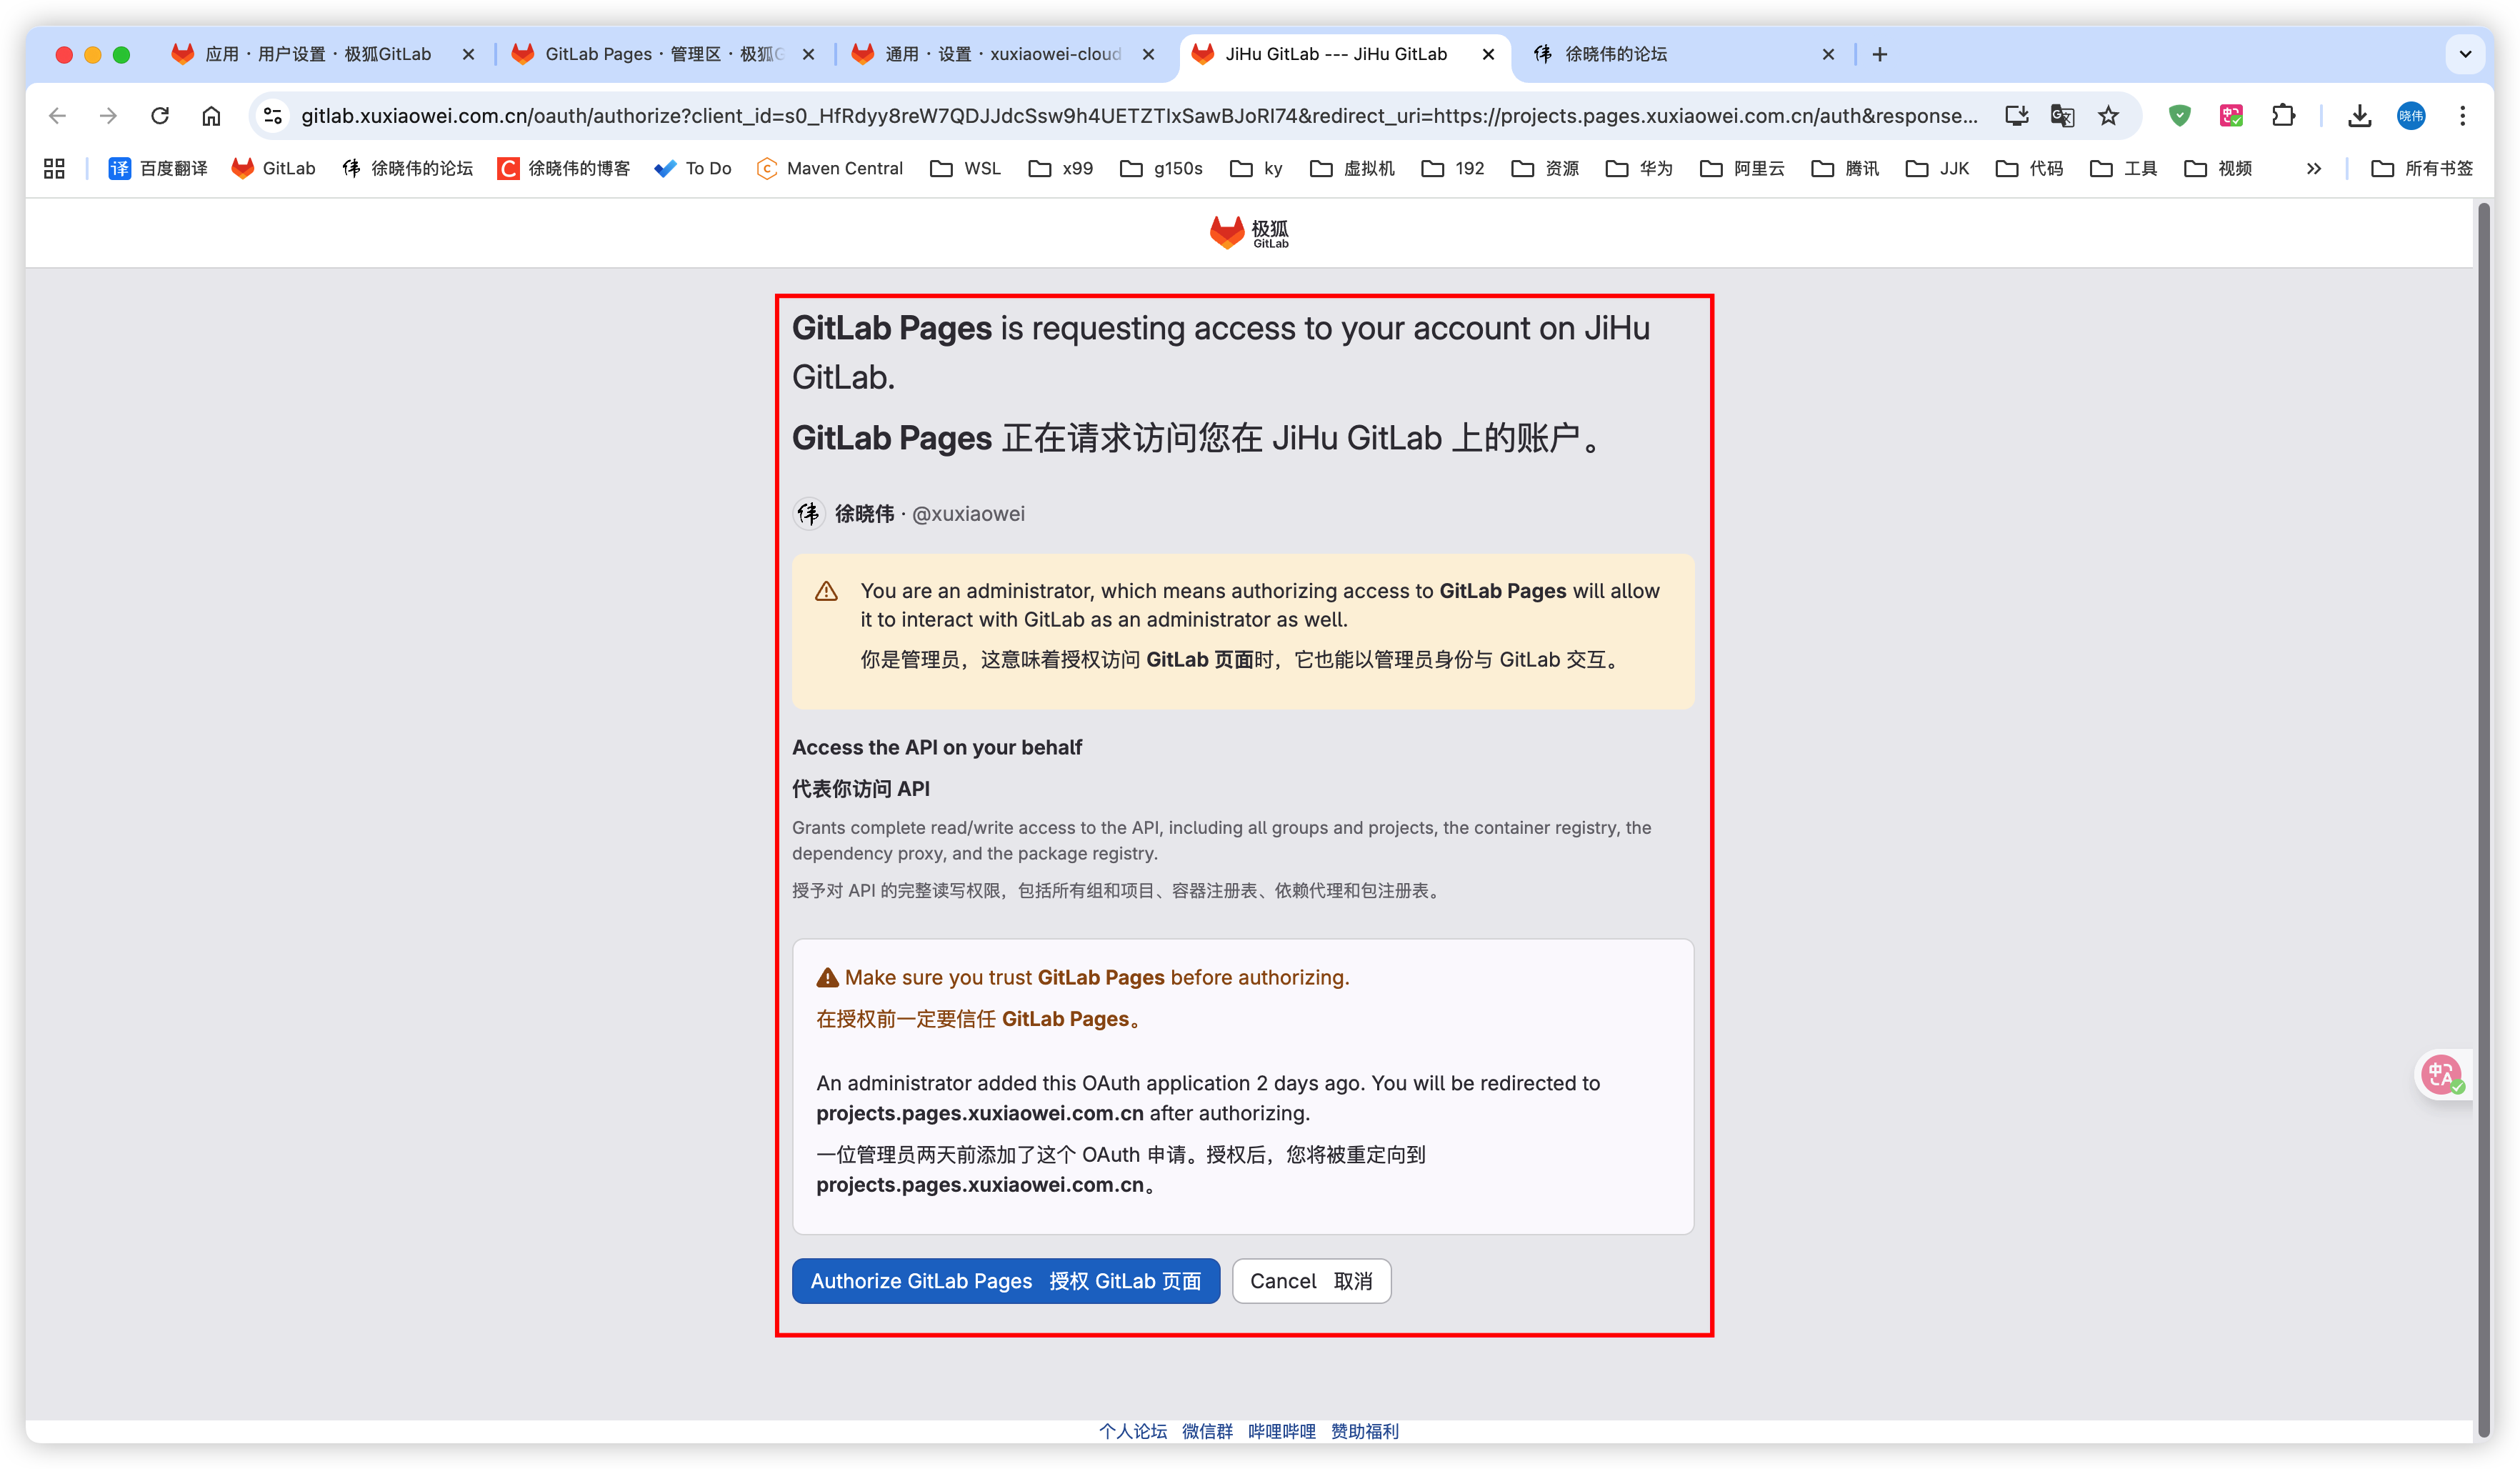Viewport: 2520px width, 1469px height.
Task: Click the site information icon in address bar
Action: (273, 116)
